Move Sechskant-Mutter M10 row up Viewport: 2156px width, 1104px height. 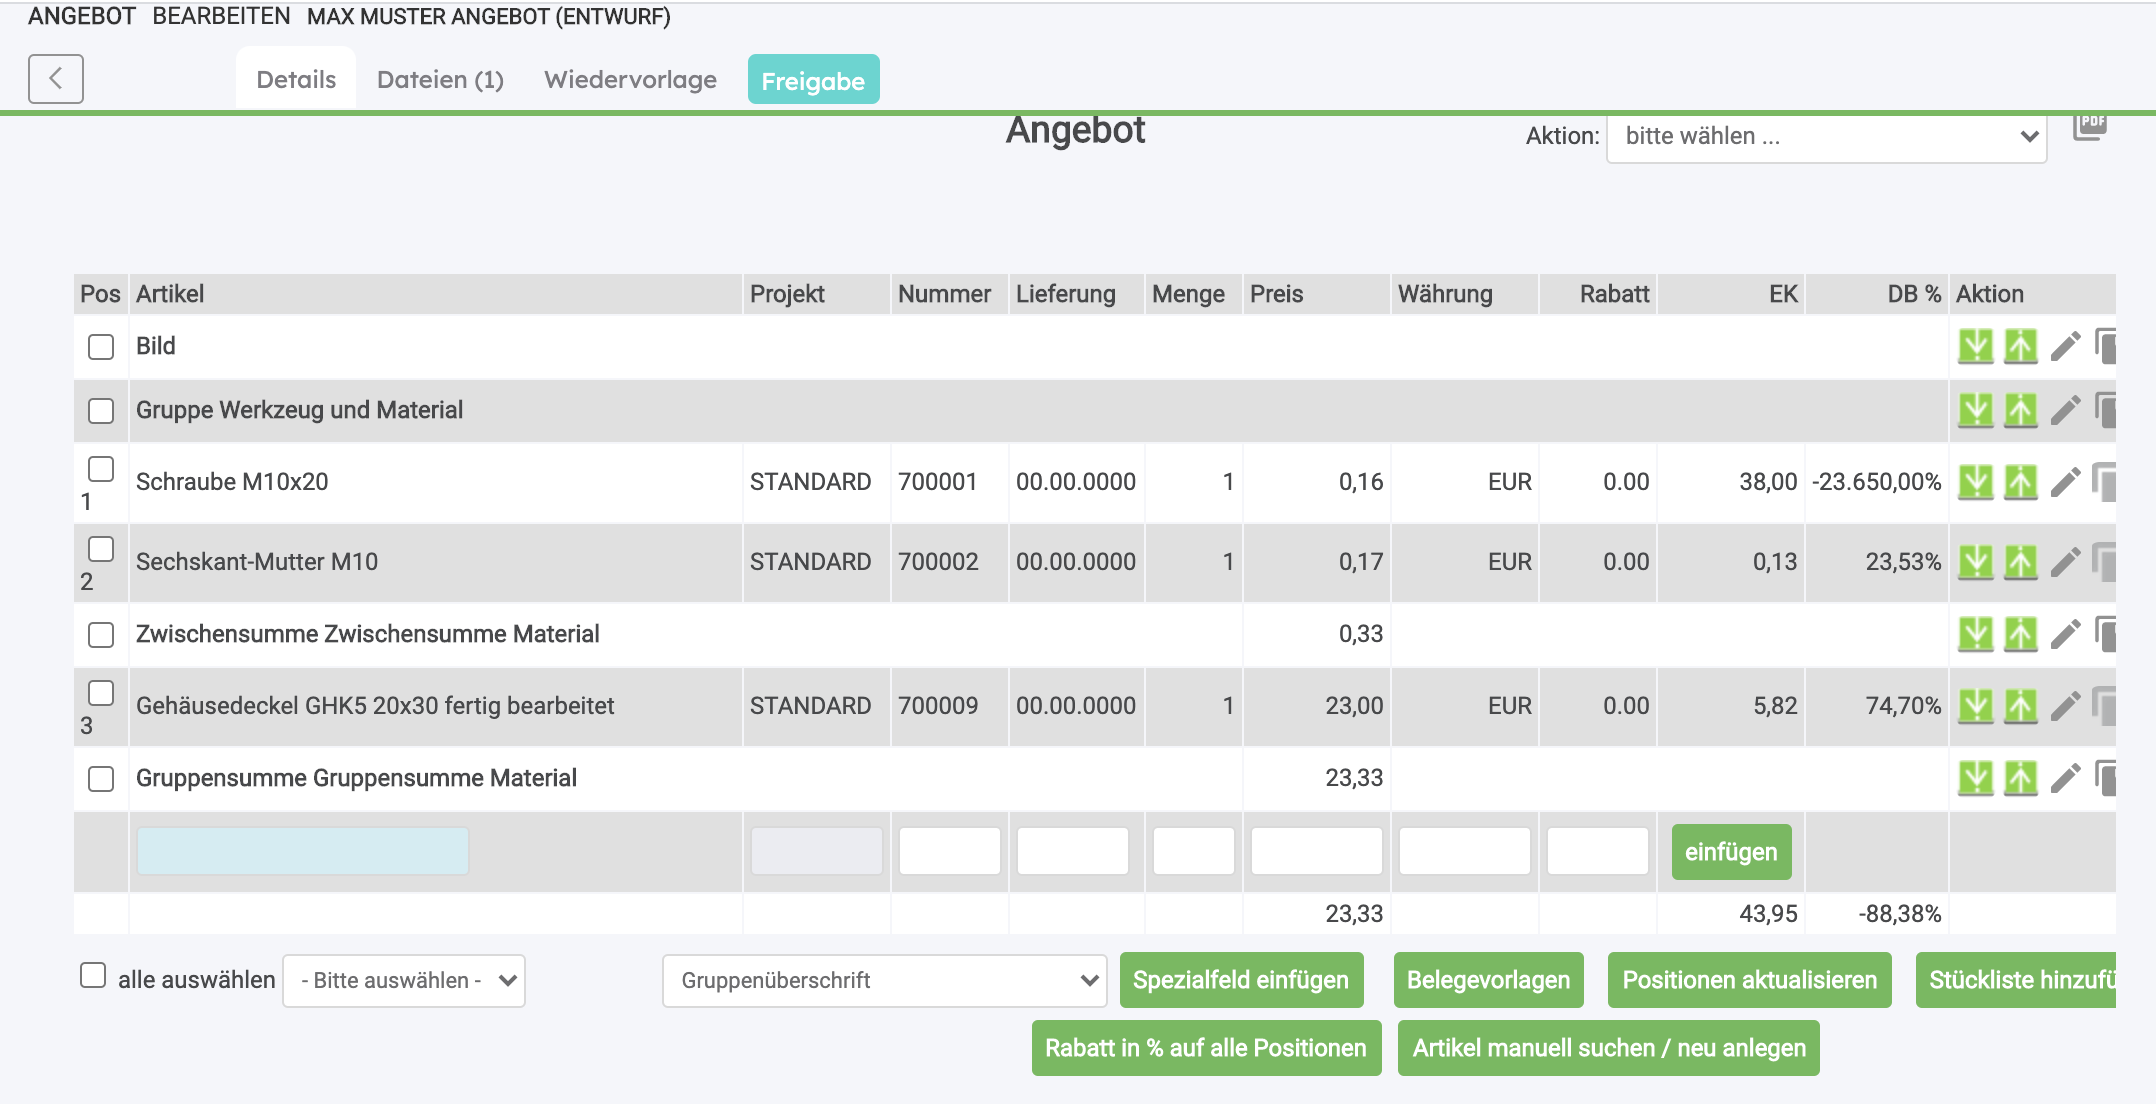click(2020, 563)
